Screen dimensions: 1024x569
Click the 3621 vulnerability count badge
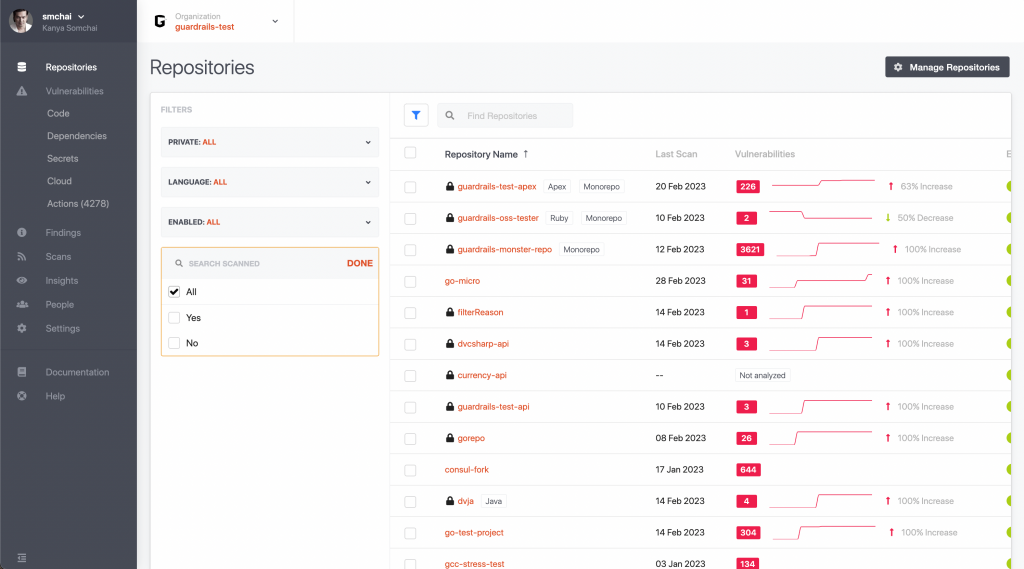(750, 250)
